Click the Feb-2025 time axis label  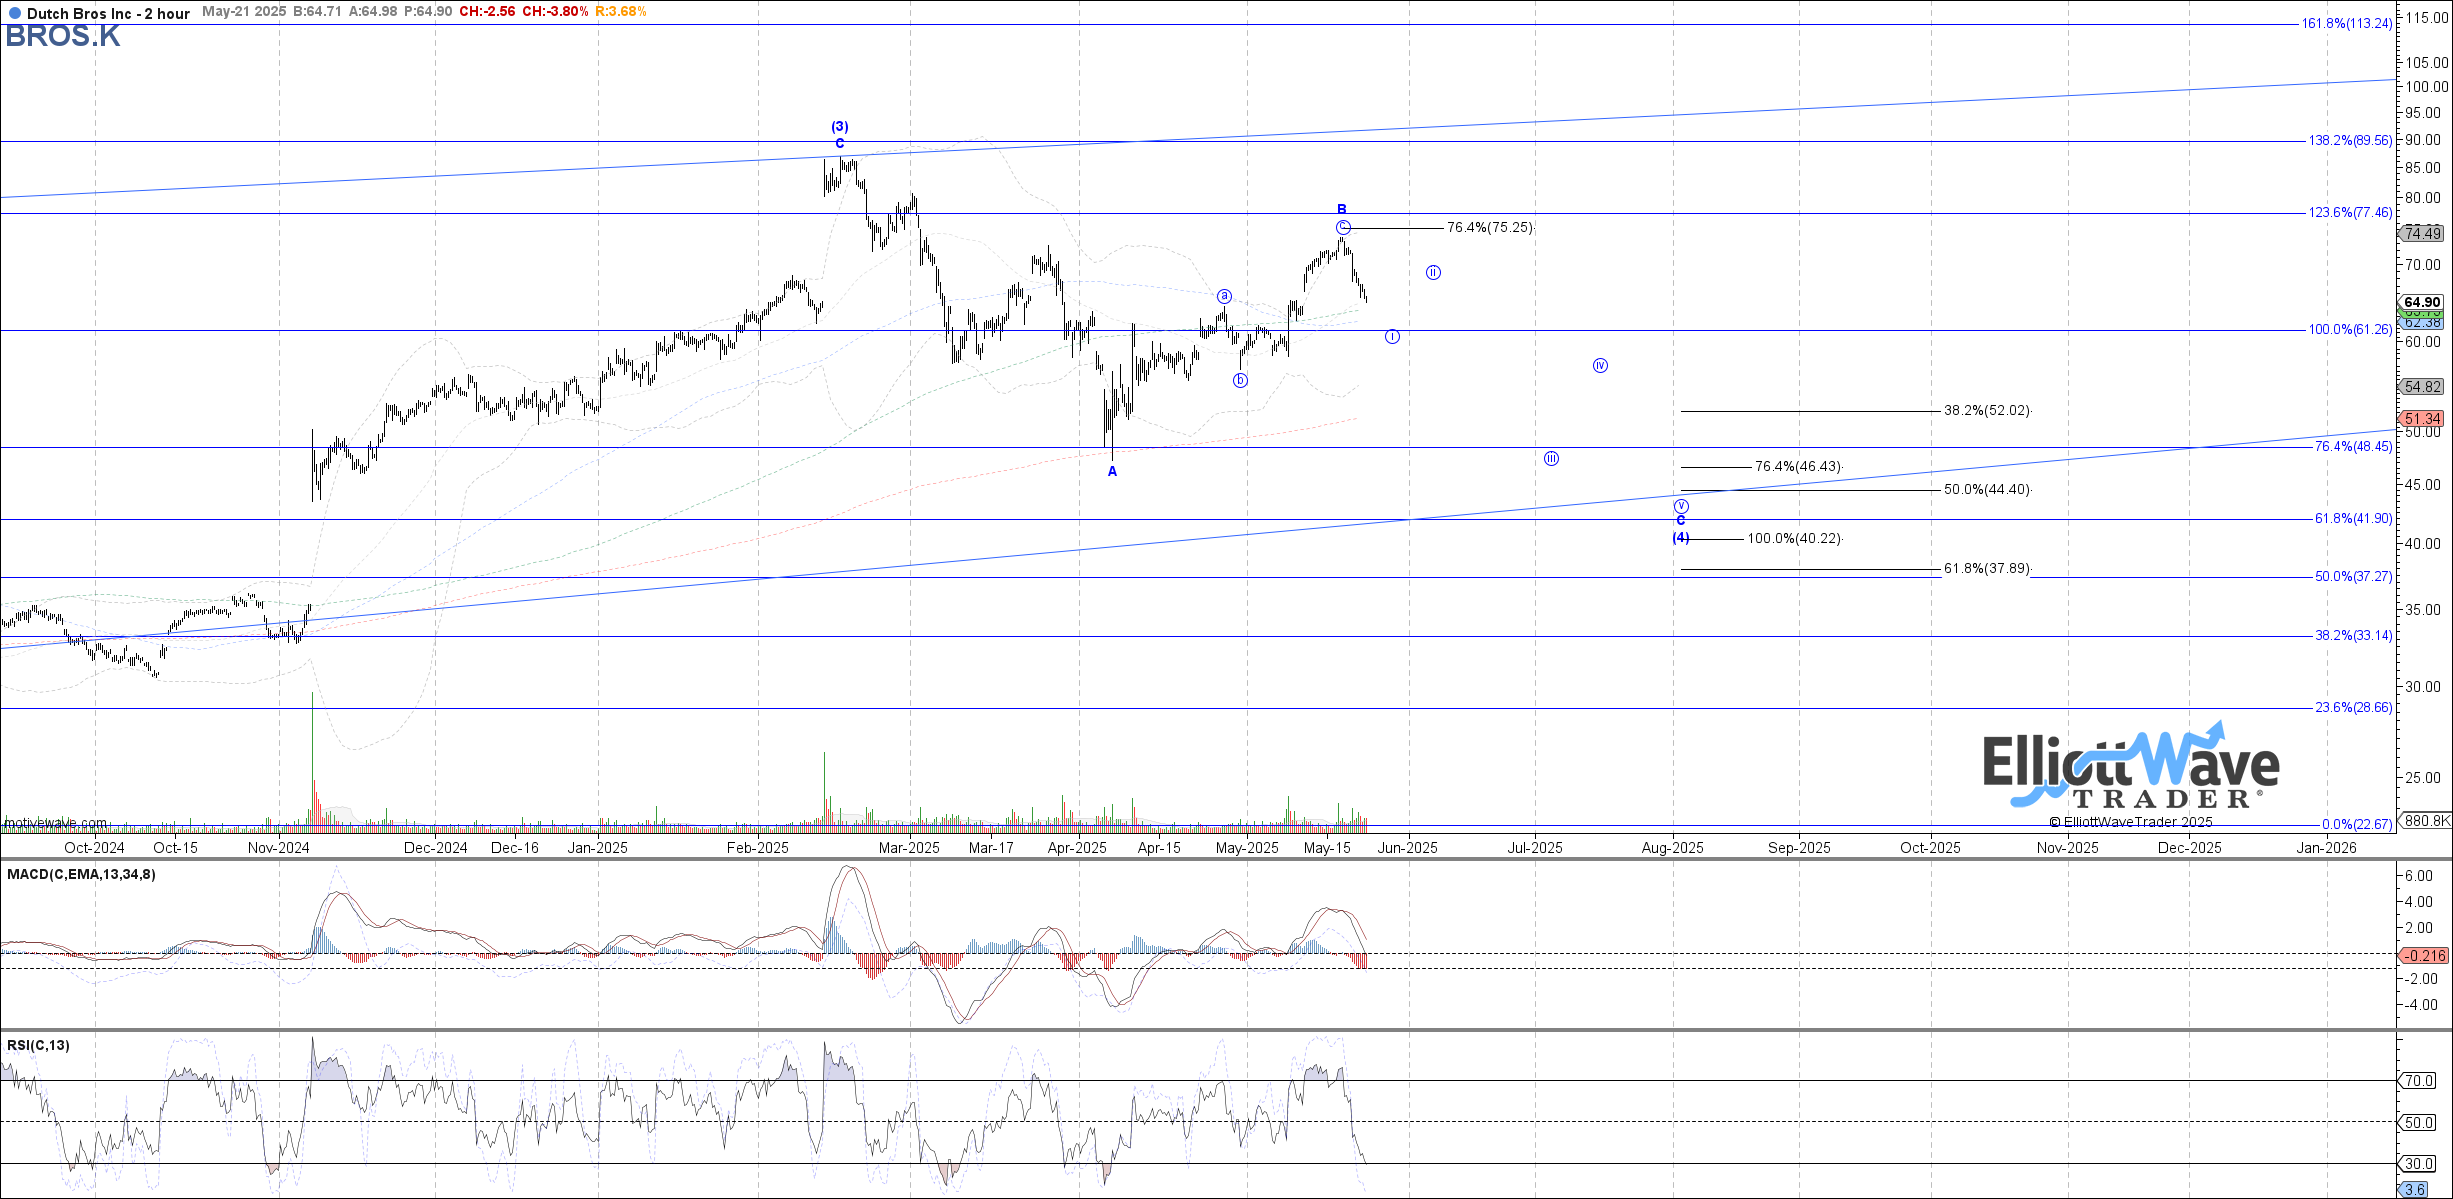coord(757,847)
